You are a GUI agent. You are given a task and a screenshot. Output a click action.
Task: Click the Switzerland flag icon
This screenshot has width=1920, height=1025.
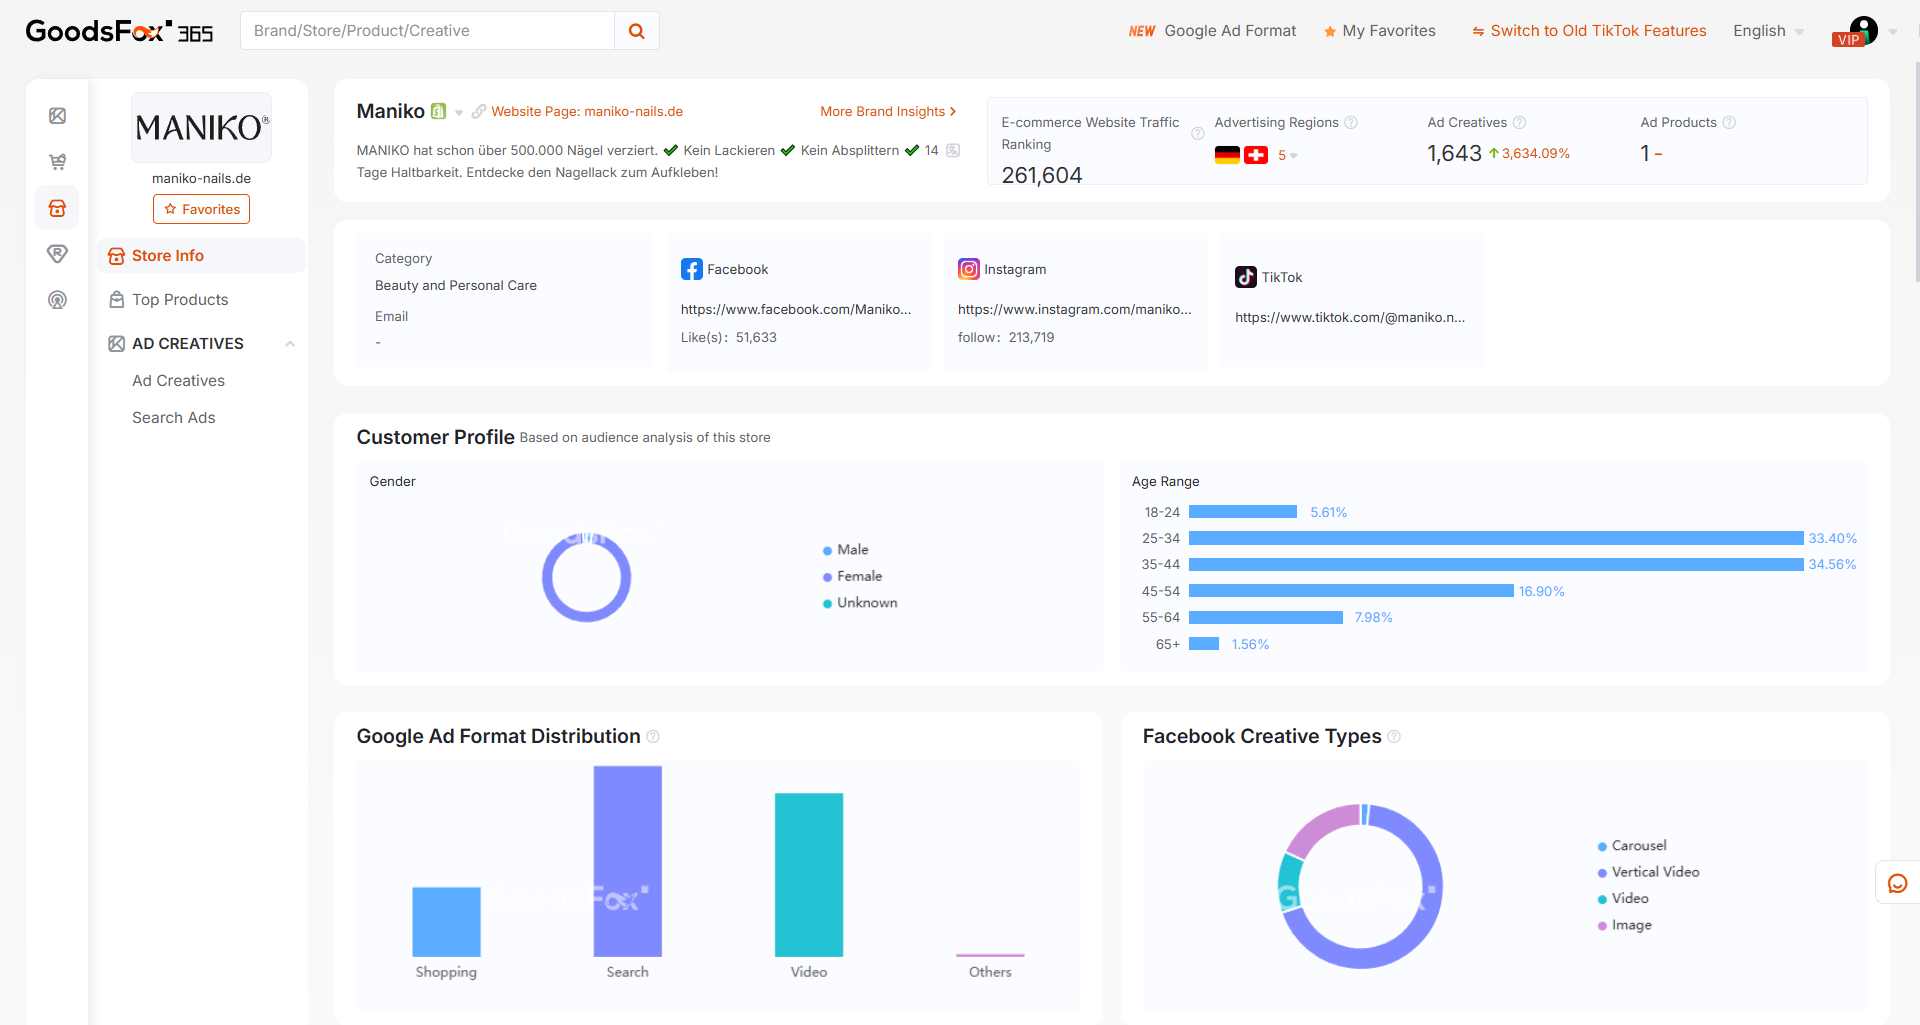pos(1256,155)
